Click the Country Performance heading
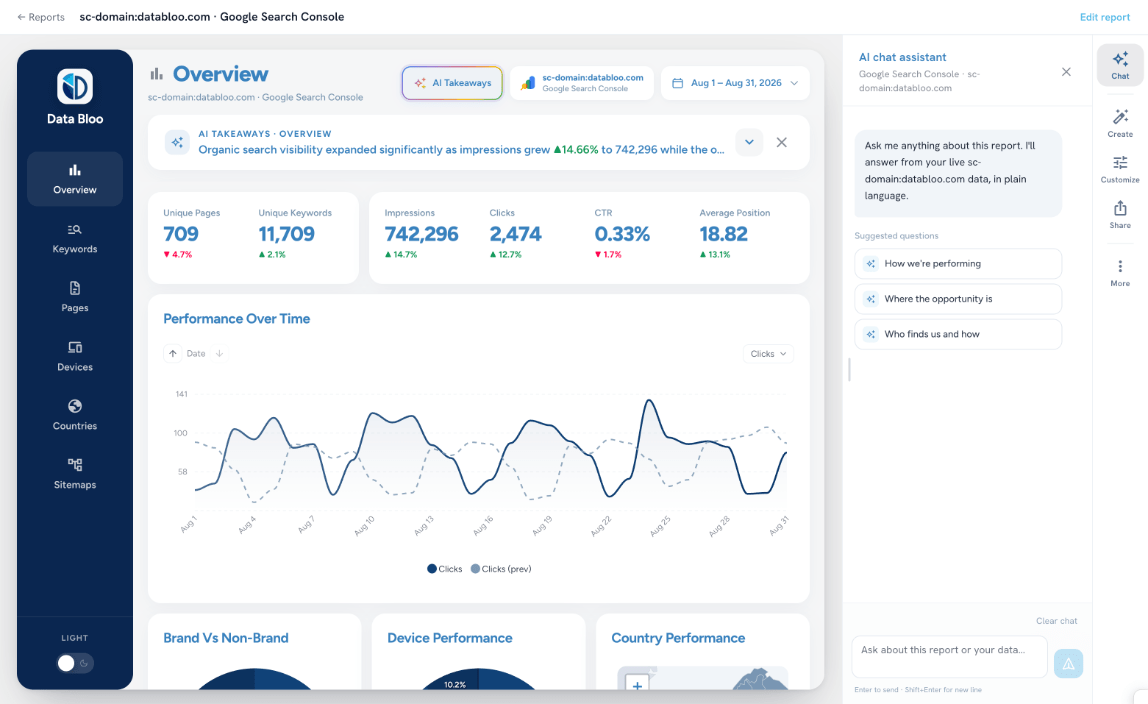Image resolution: width=1148 pixels, height=704 pixels. (678, 638)
